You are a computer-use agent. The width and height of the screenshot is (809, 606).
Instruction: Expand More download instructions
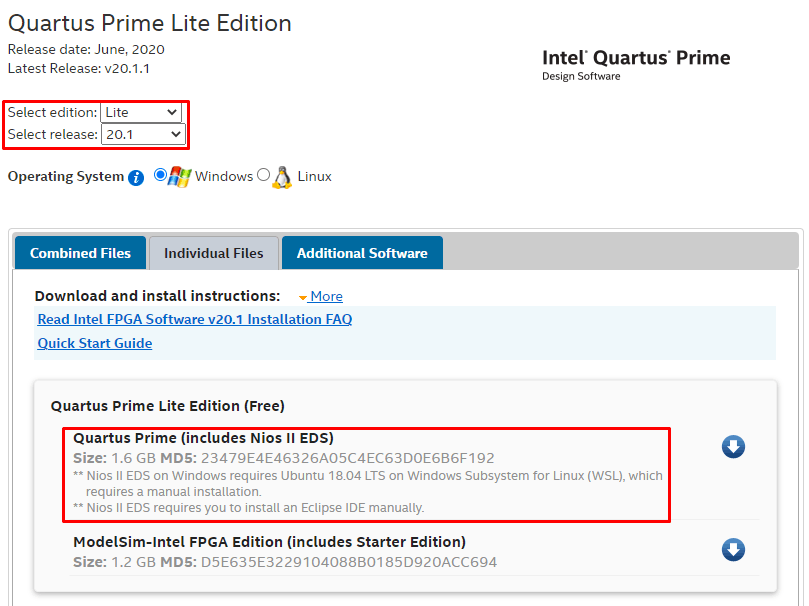click(326, 296)
